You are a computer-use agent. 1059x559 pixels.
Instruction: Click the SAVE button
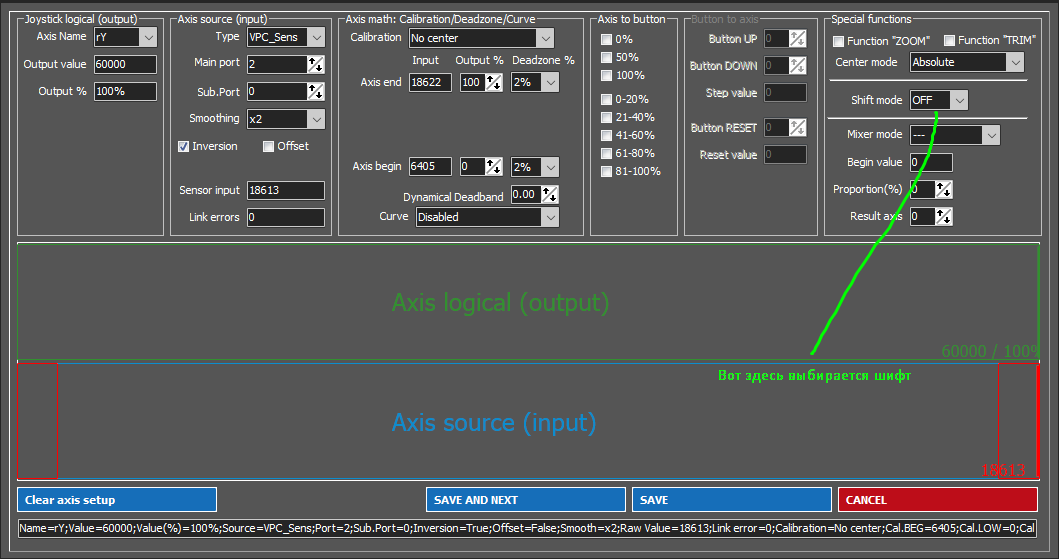coord(731,500)
